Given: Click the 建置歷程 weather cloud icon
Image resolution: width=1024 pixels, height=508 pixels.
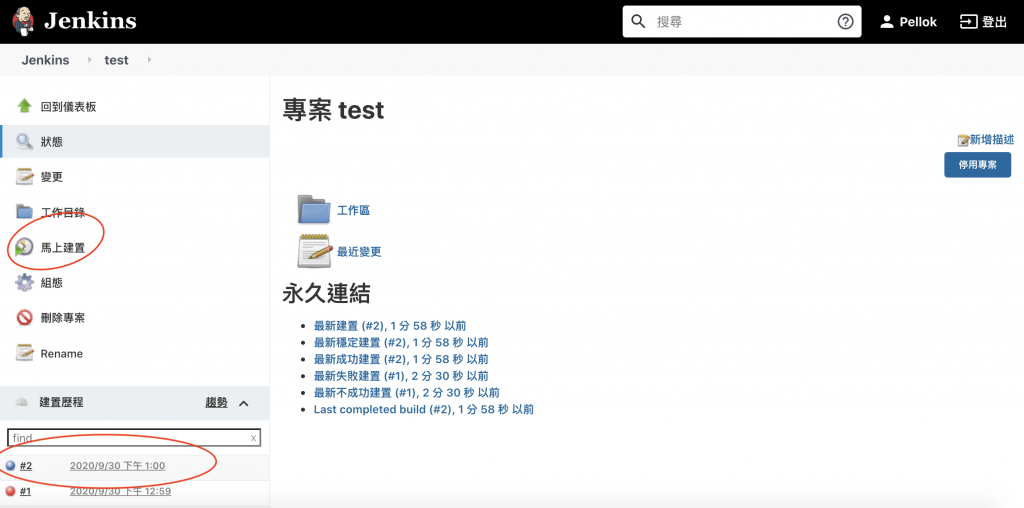Looking at the screenshot, I should click(22, 402).
